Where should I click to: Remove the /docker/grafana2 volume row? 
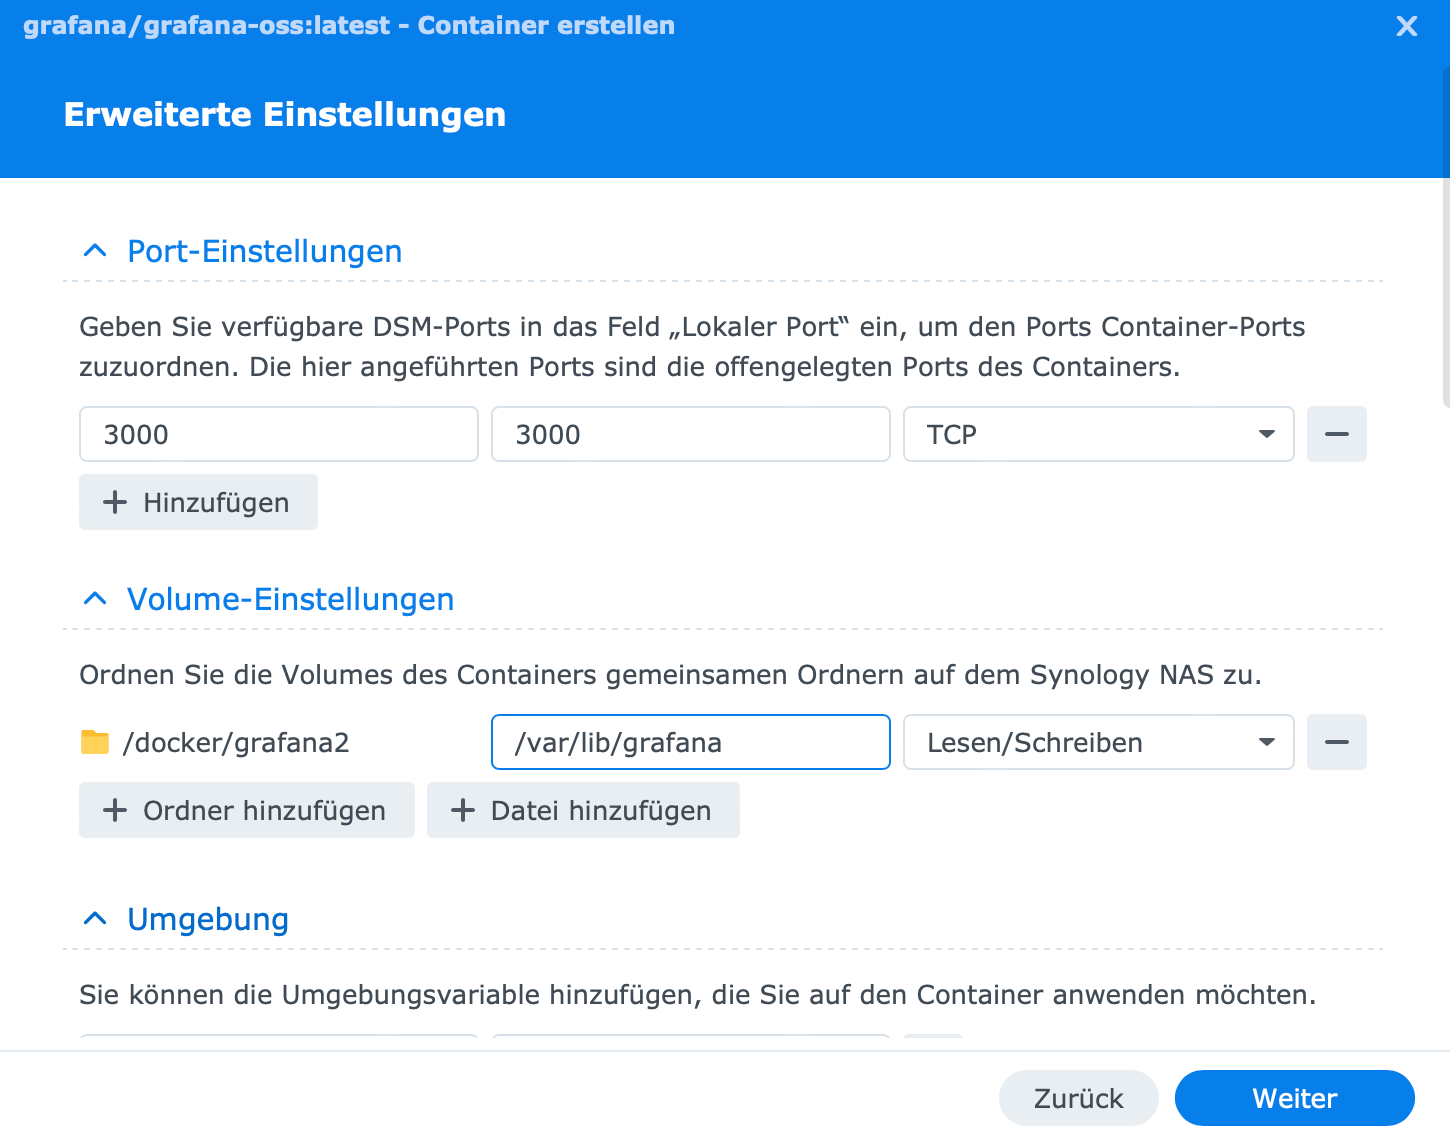pos(1336,742)
